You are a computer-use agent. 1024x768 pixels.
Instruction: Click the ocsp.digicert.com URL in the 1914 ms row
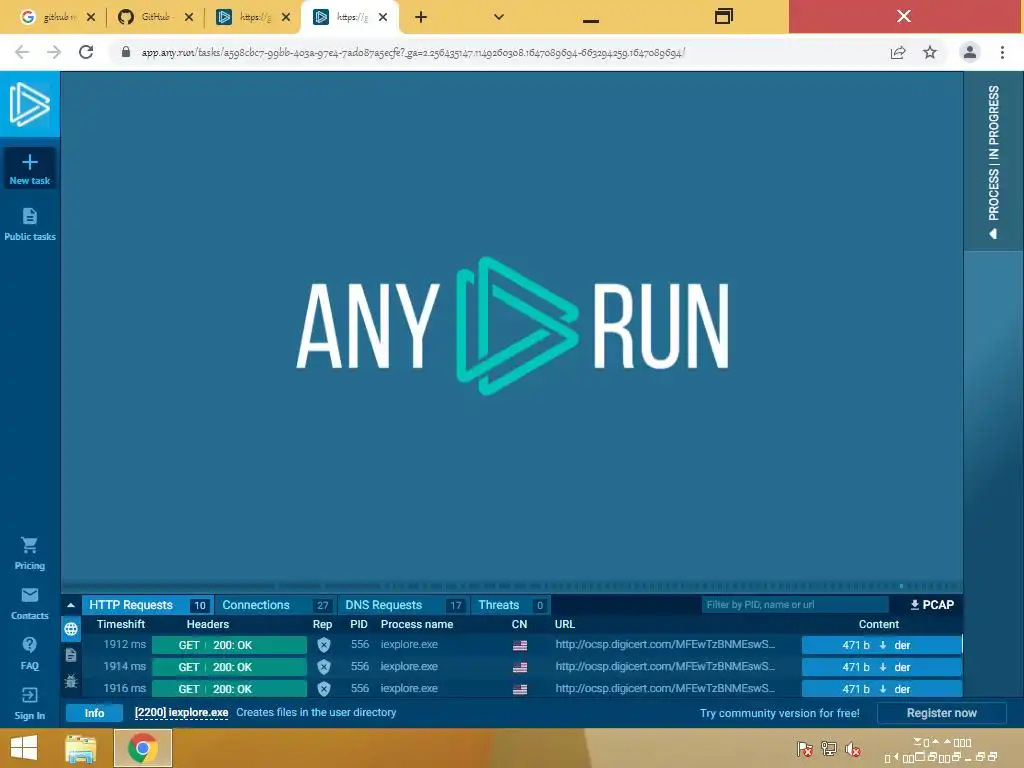[665, 667]
